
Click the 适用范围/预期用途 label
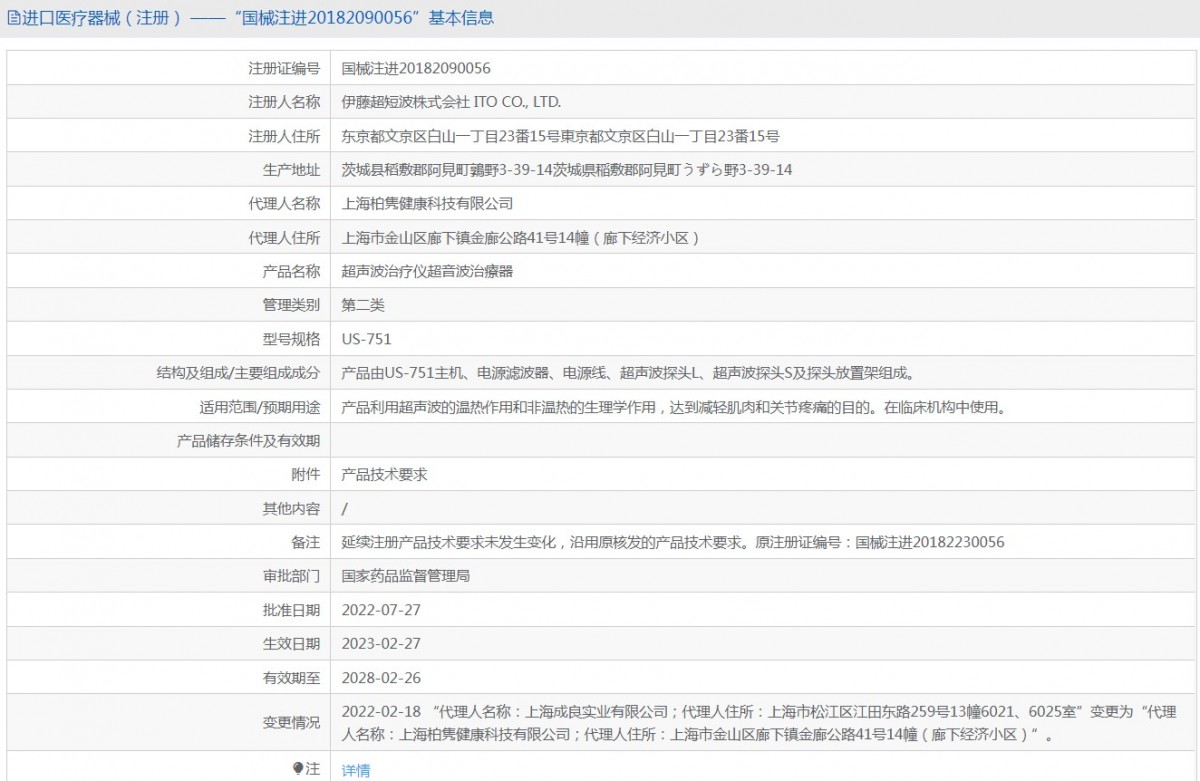click(260, 407)
